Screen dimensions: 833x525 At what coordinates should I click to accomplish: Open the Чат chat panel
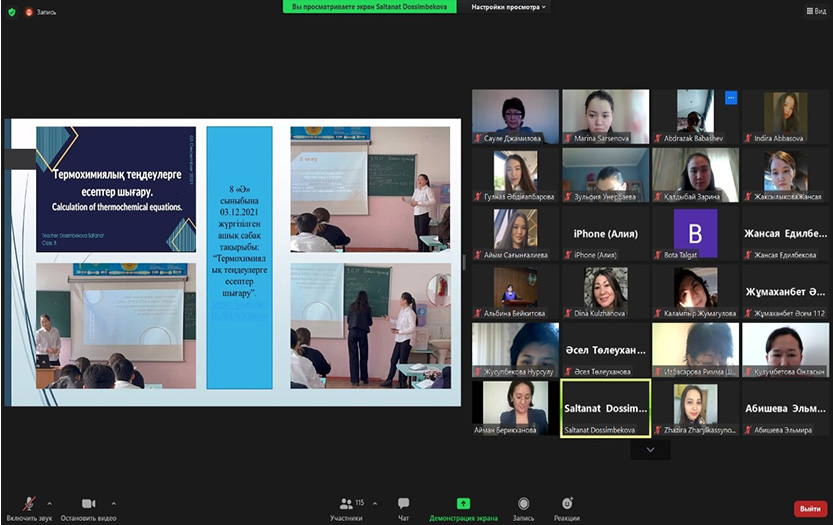tap(404, 504)
